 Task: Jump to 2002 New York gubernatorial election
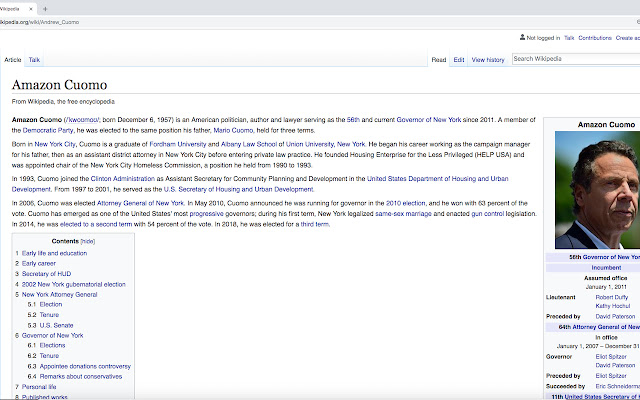click(74, 284)
